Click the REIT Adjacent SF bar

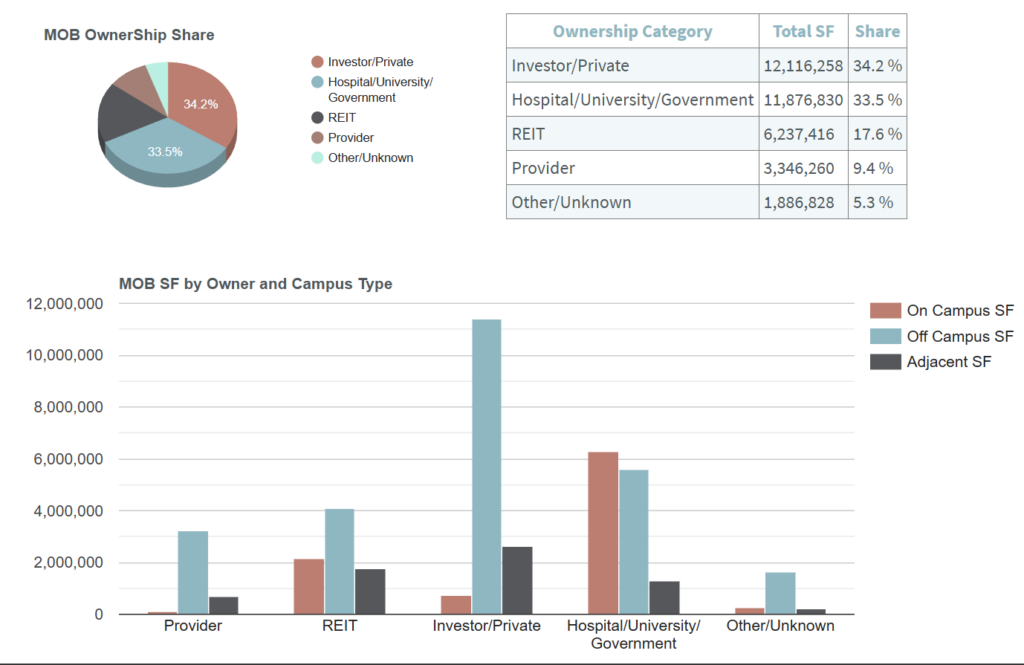click(370, 591)
